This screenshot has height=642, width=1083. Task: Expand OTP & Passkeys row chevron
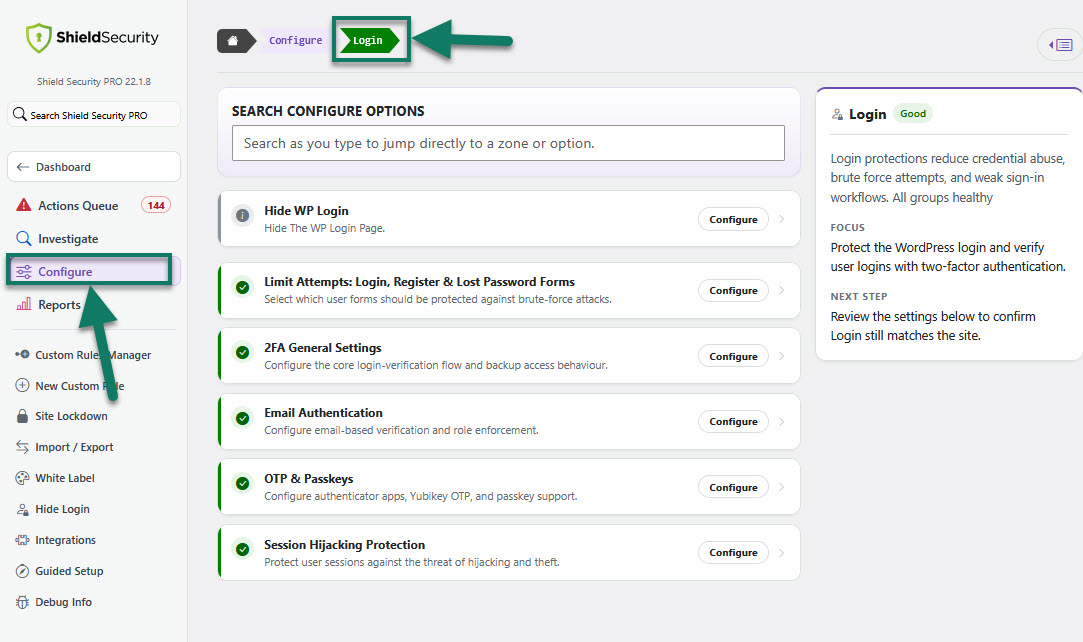pyautogui.click(x=782, y=487)
